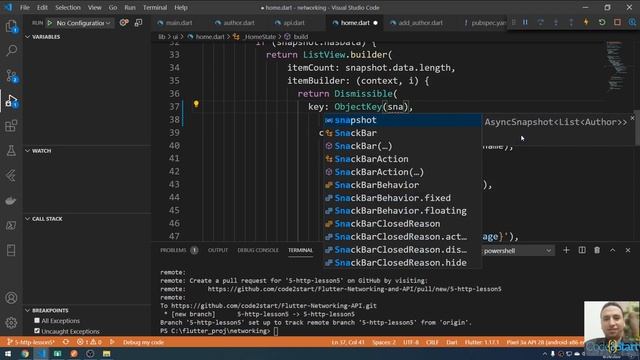Screen dimensions: 640x360
Task: Click the lightbulb code action on line 37
Action: click(x=196, y=104)
